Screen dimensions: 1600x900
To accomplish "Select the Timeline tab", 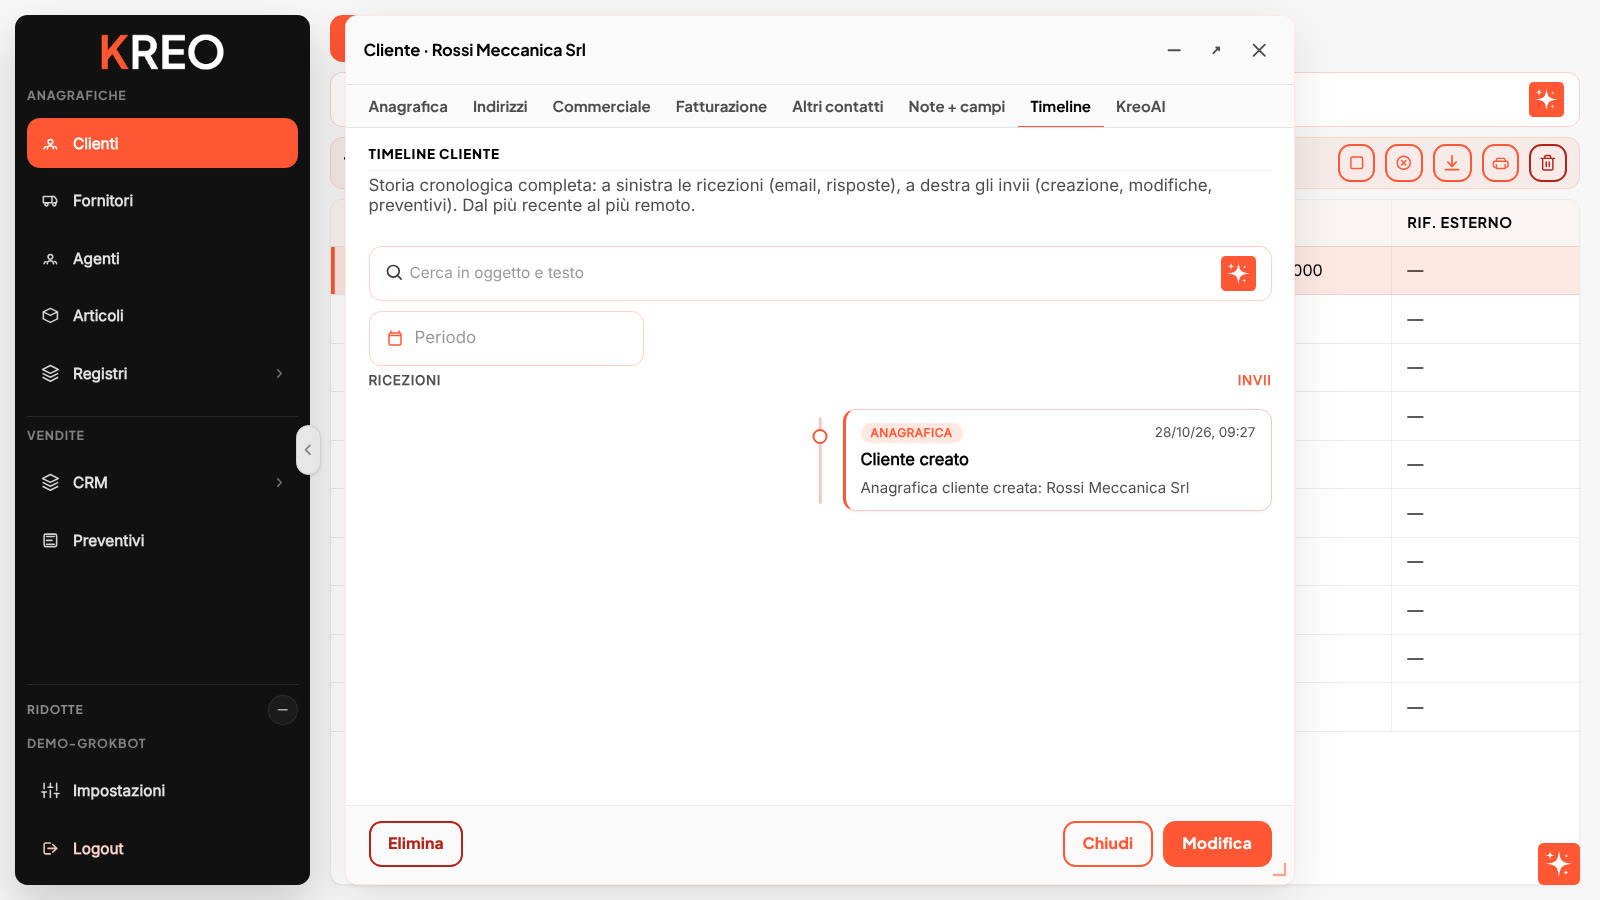I will pos(1060,107).
